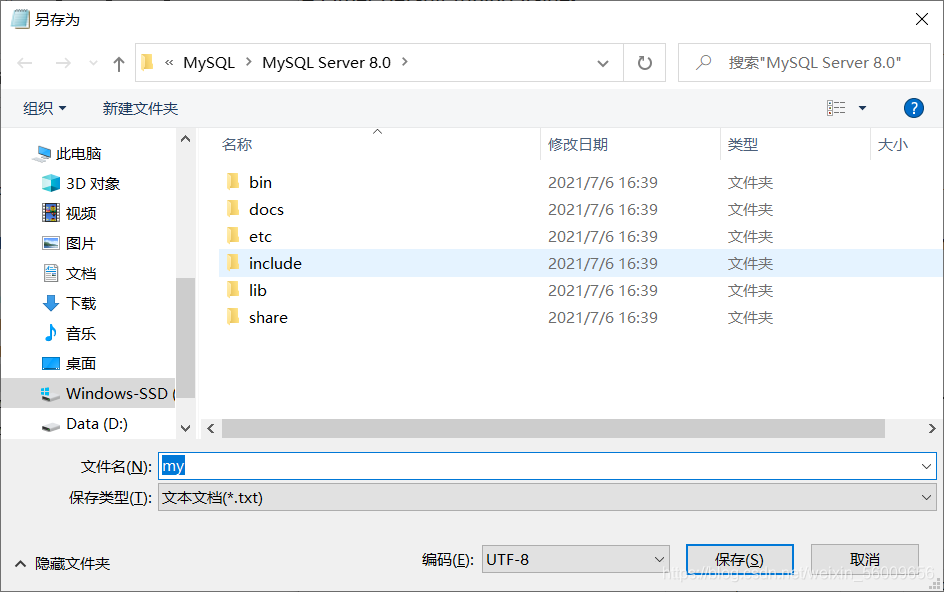The image size is (944, 592).
Task: Open the address bar history dropdown
Action: click(603, 62)
